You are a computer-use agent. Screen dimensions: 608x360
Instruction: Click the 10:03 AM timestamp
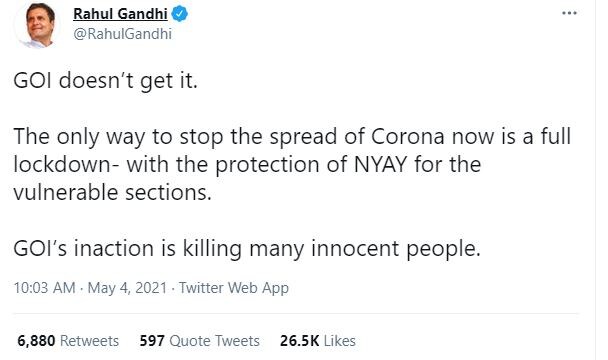(44, 288)
